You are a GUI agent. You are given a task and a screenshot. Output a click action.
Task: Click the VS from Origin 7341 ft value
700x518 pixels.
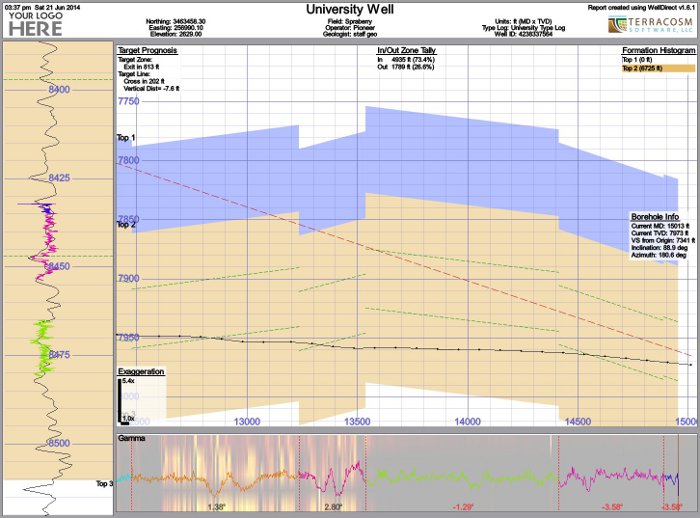point(662,240)
